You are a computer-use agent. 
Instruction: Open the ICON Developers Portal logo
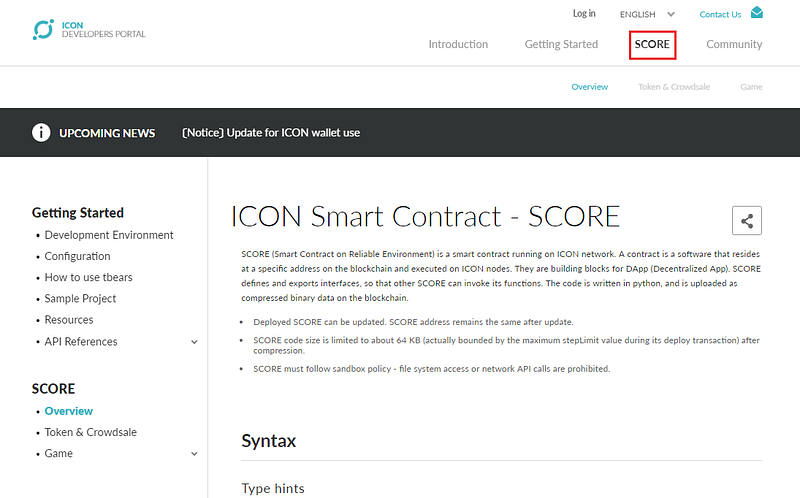tap(89, 30)
